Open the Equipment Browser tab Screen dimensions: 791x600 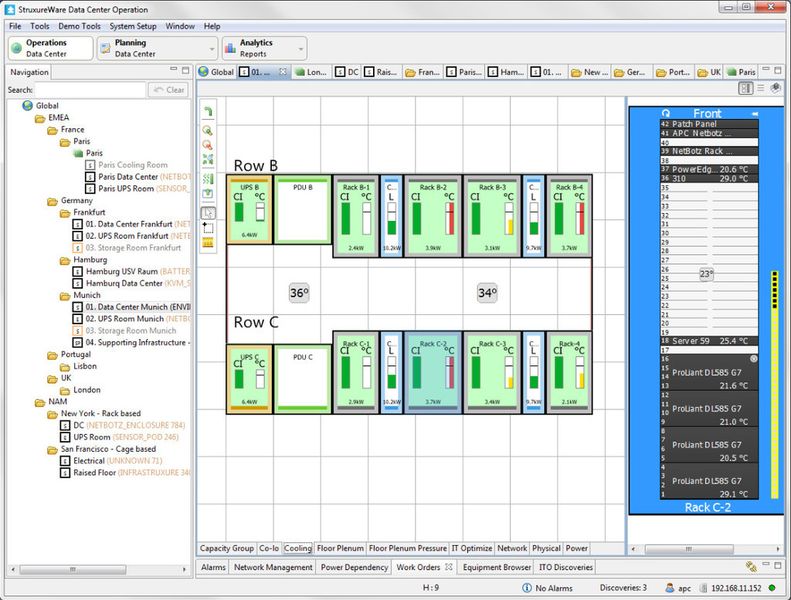497,567
